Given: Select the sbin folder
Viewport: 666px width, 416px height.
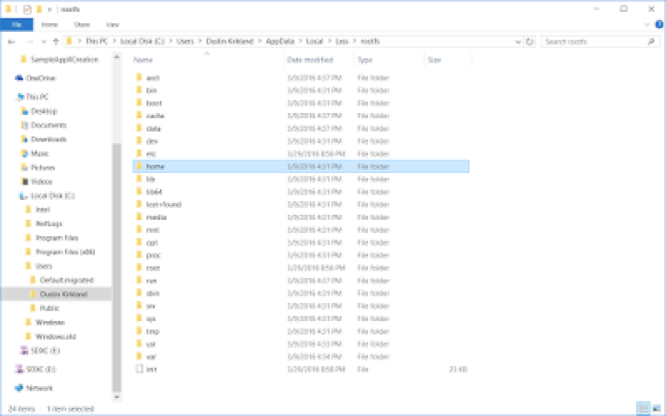Looking at the screenshot, I should pyautogui.click(x=301, y=293).
